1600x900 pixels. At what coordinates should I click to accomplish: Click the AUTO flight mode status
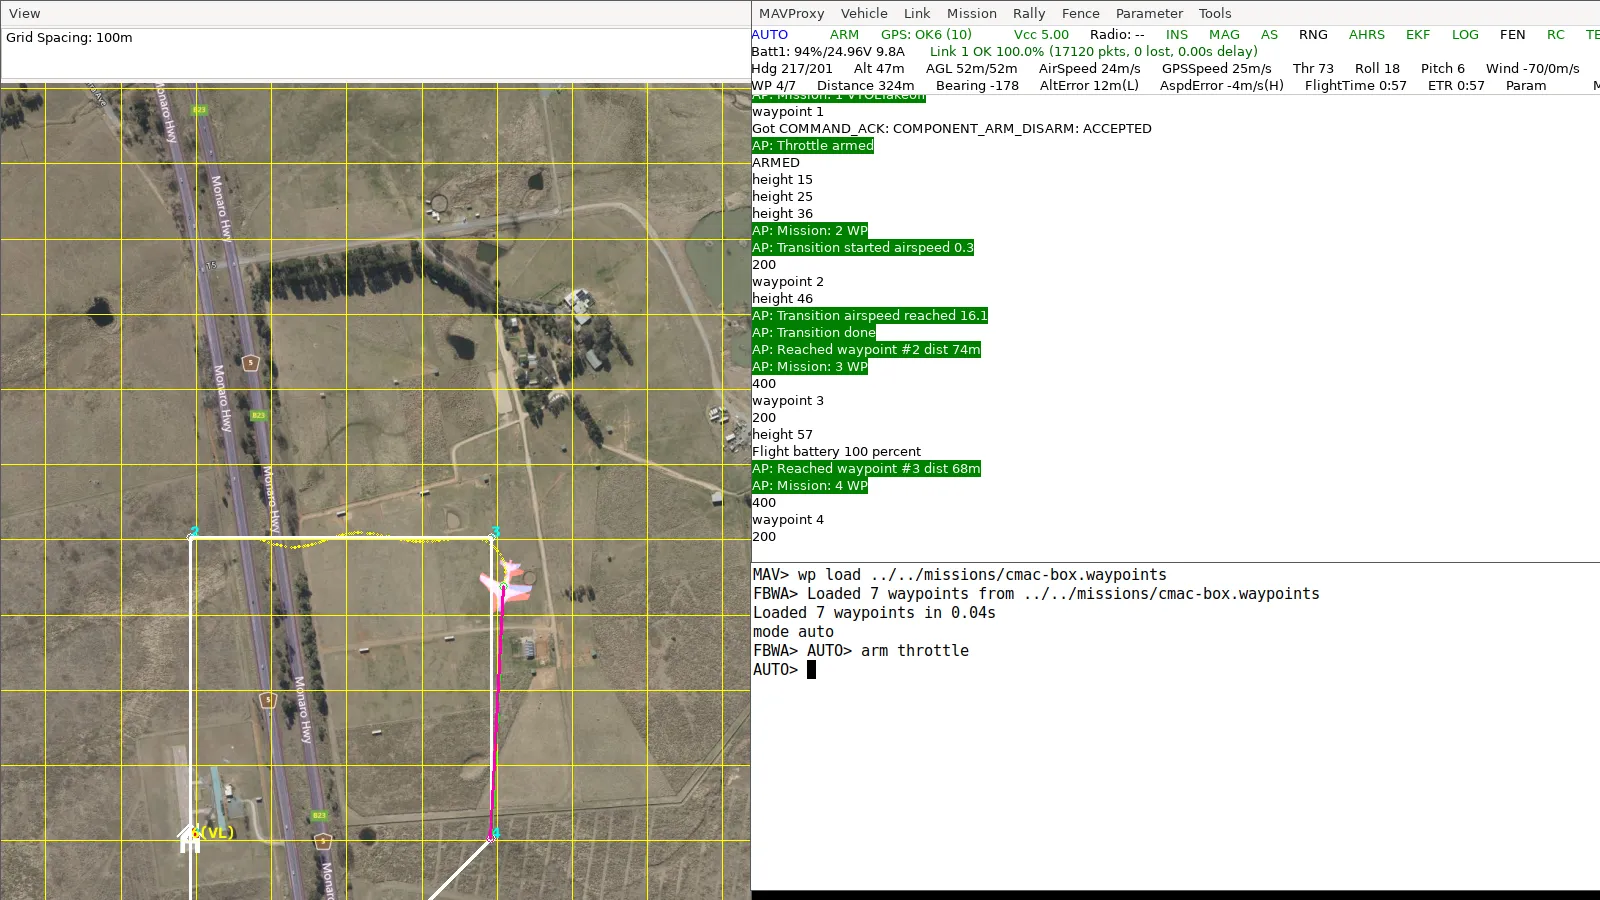pyautogui.click(x=770, y=34)
